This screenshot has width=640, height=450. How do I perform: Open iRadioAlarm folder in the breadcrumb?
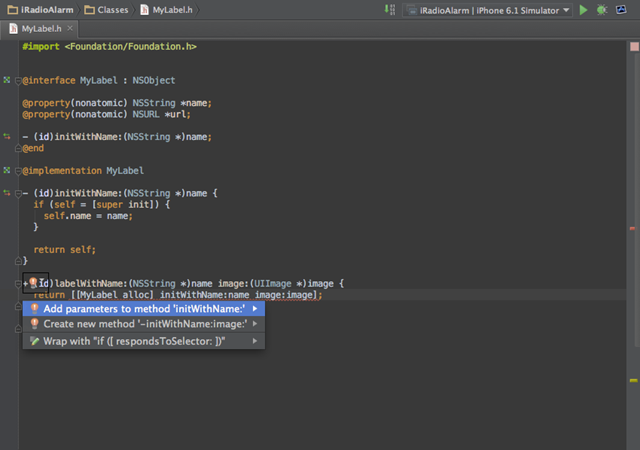[40, 10]
